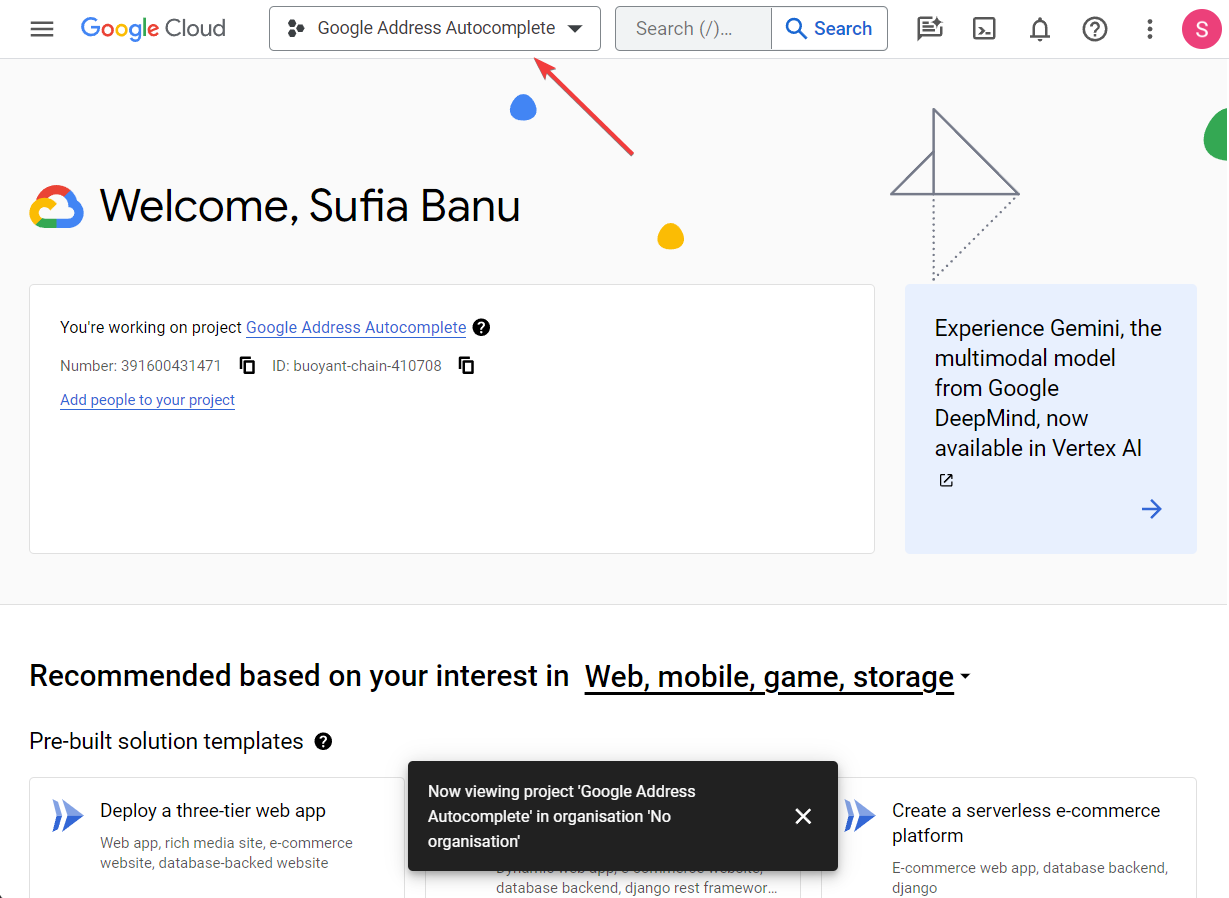This screenshot has width=1229, height=898.
Task: Click the Google Cloud logo
Action: (153, 29)
